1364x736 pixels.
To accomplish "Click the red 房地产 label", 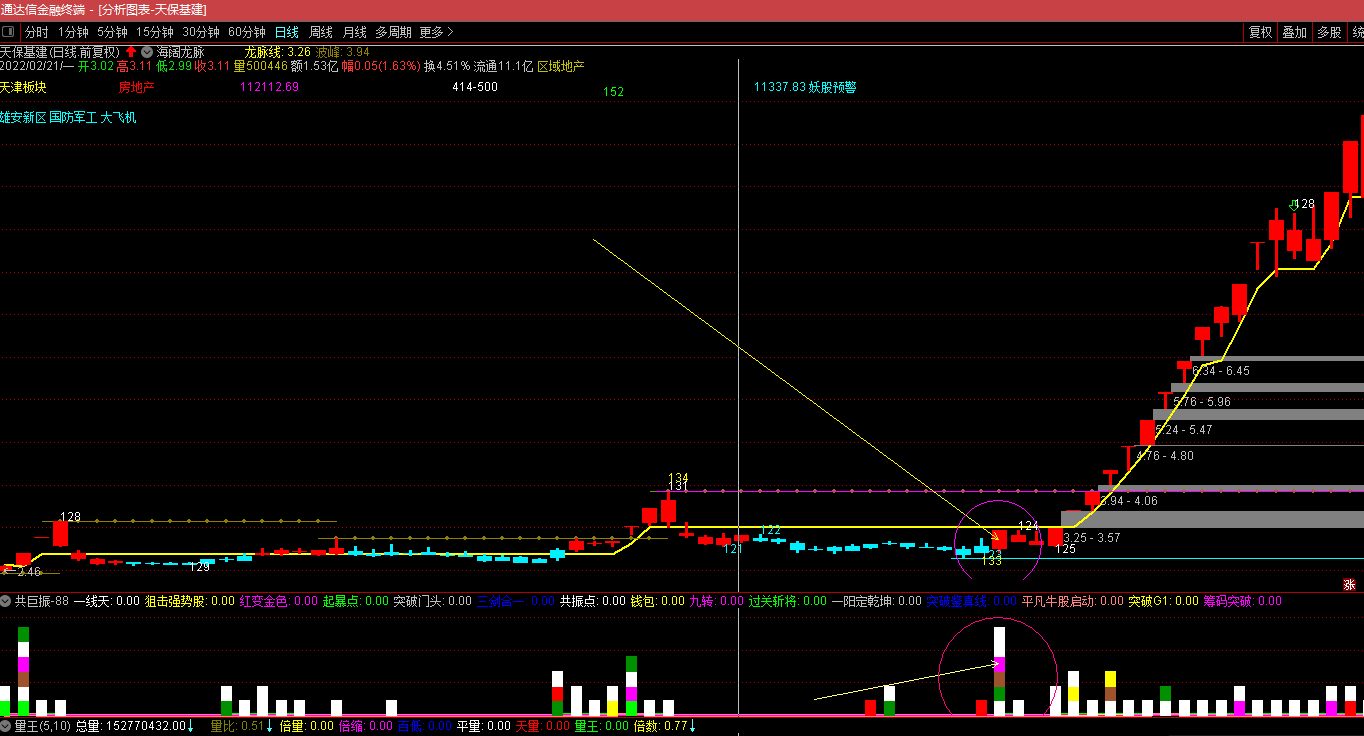I will 137,87.
